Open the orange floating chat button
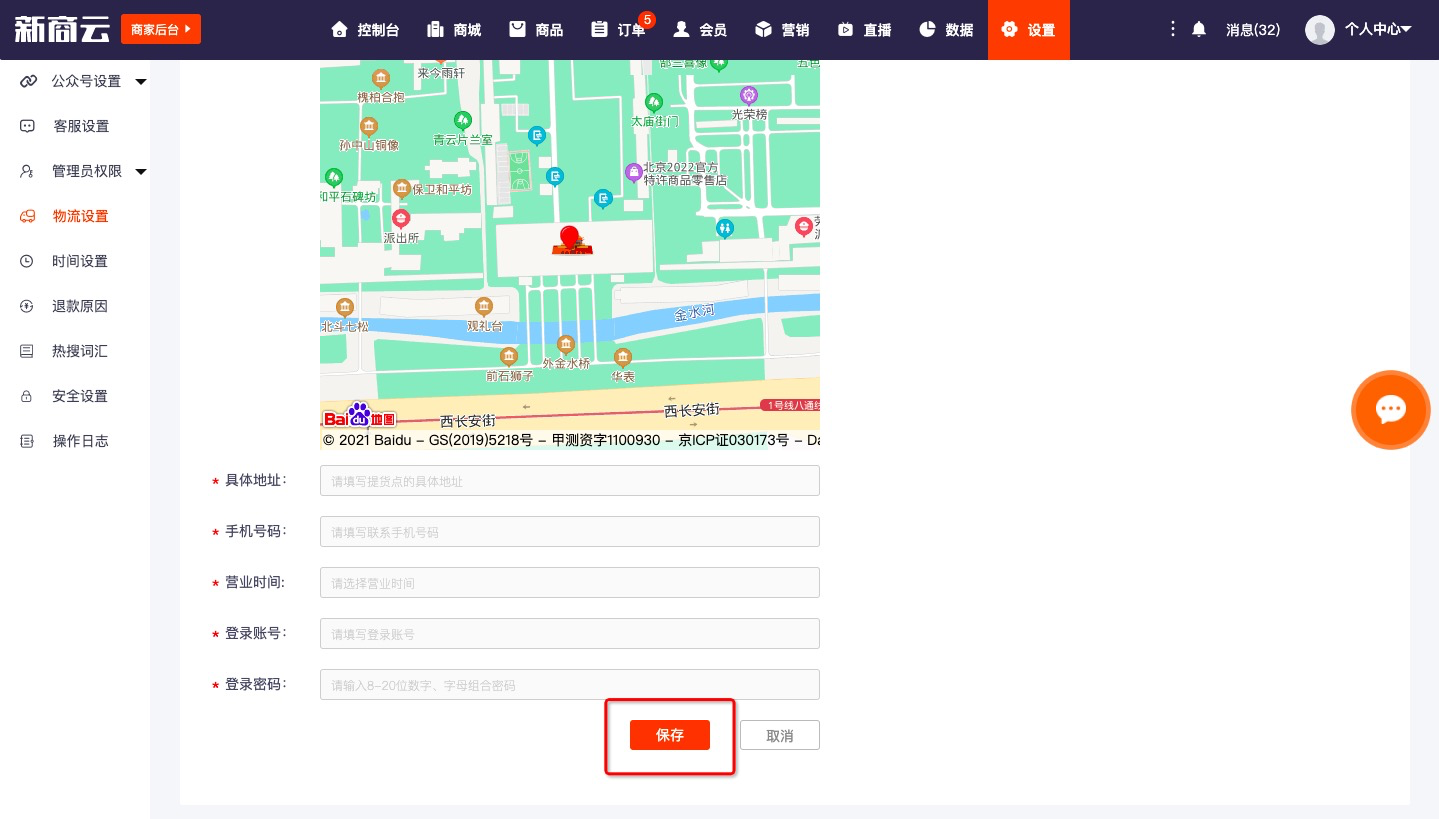 click(x=1391, y=409)
